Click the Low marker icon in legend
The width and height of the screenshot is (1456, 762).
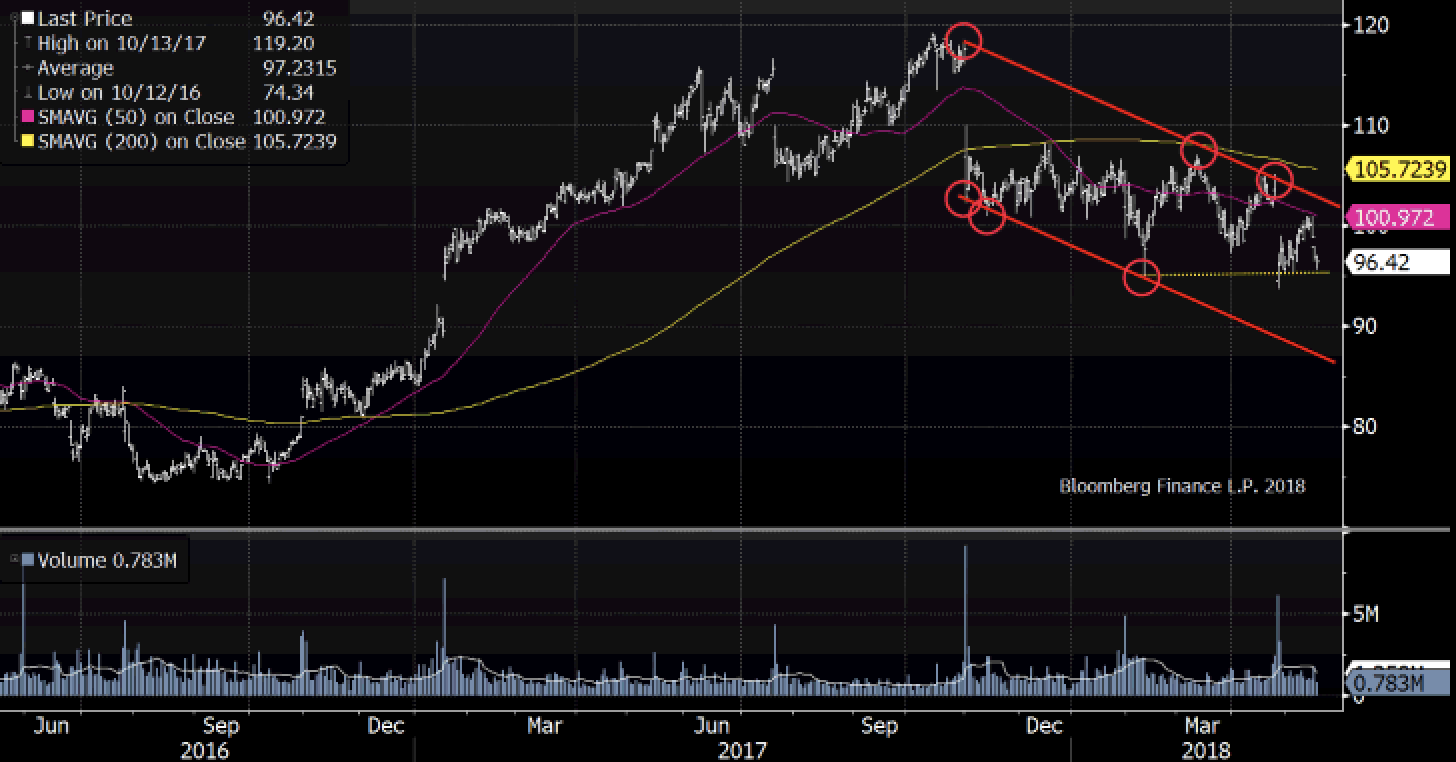(x=28, y=93)
